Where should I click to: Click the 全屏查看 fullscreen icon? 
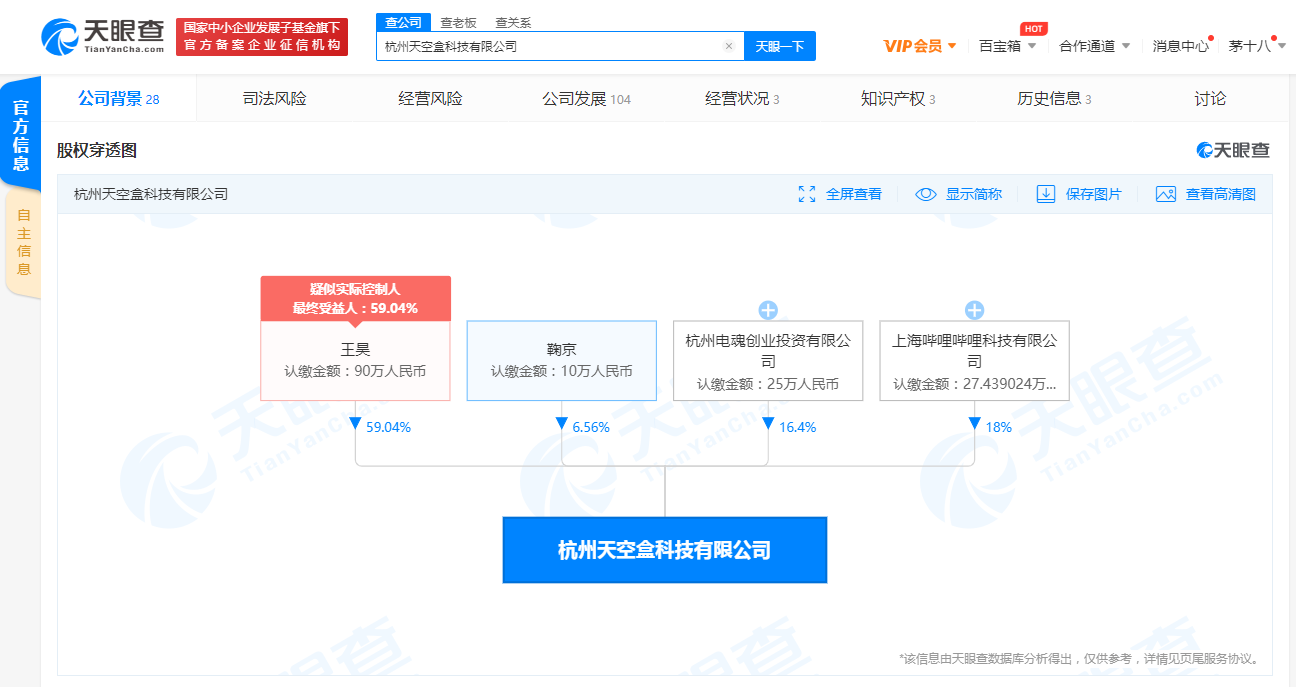click(x=808, y=193)
